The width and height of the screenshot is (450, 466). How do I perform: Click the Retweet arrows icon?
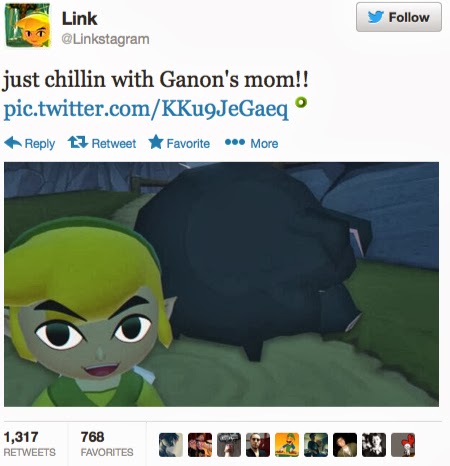78,142
